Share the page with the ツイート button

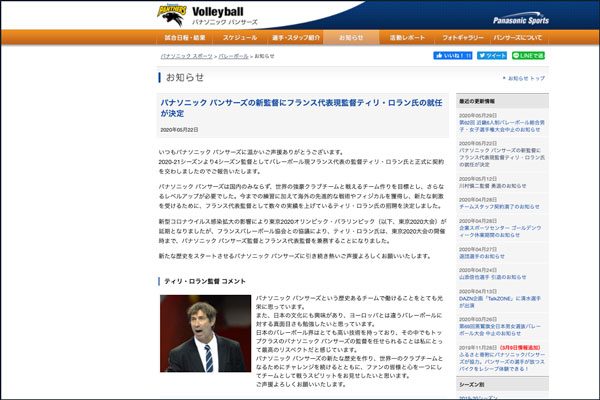(x=491, y=56)
